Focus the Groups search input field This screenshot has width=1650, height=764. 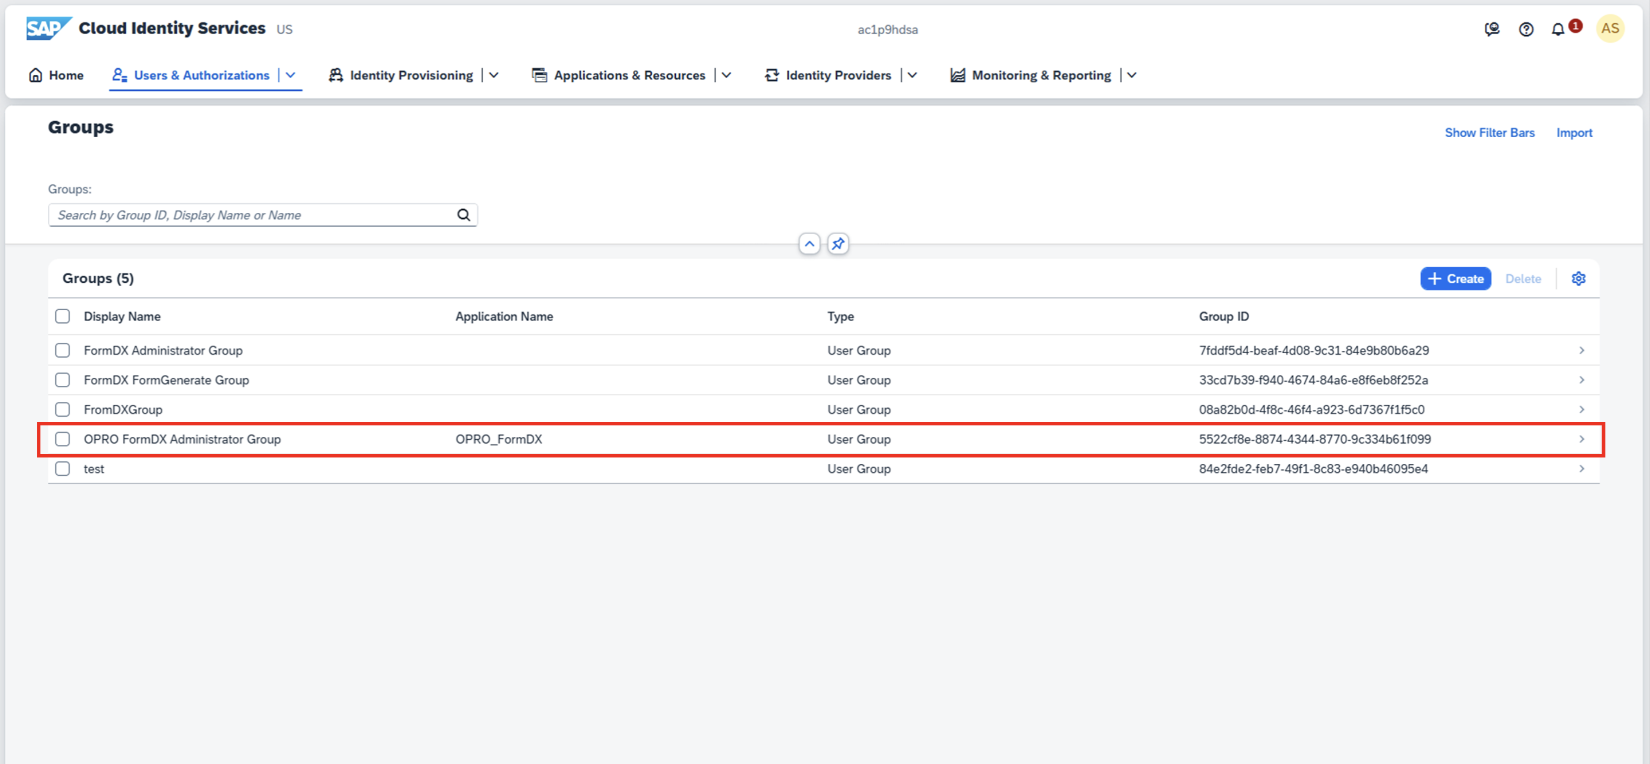250,215
